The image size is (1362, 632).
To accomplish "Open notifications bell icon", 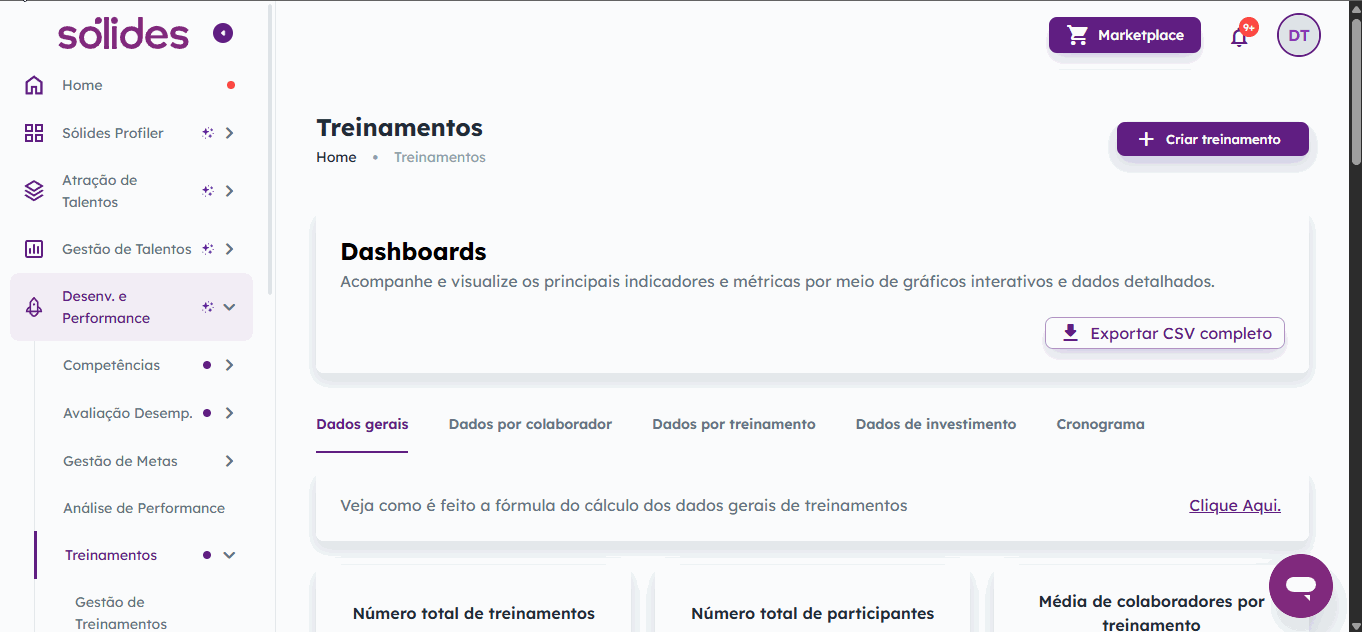I will tap(1239, 38).
